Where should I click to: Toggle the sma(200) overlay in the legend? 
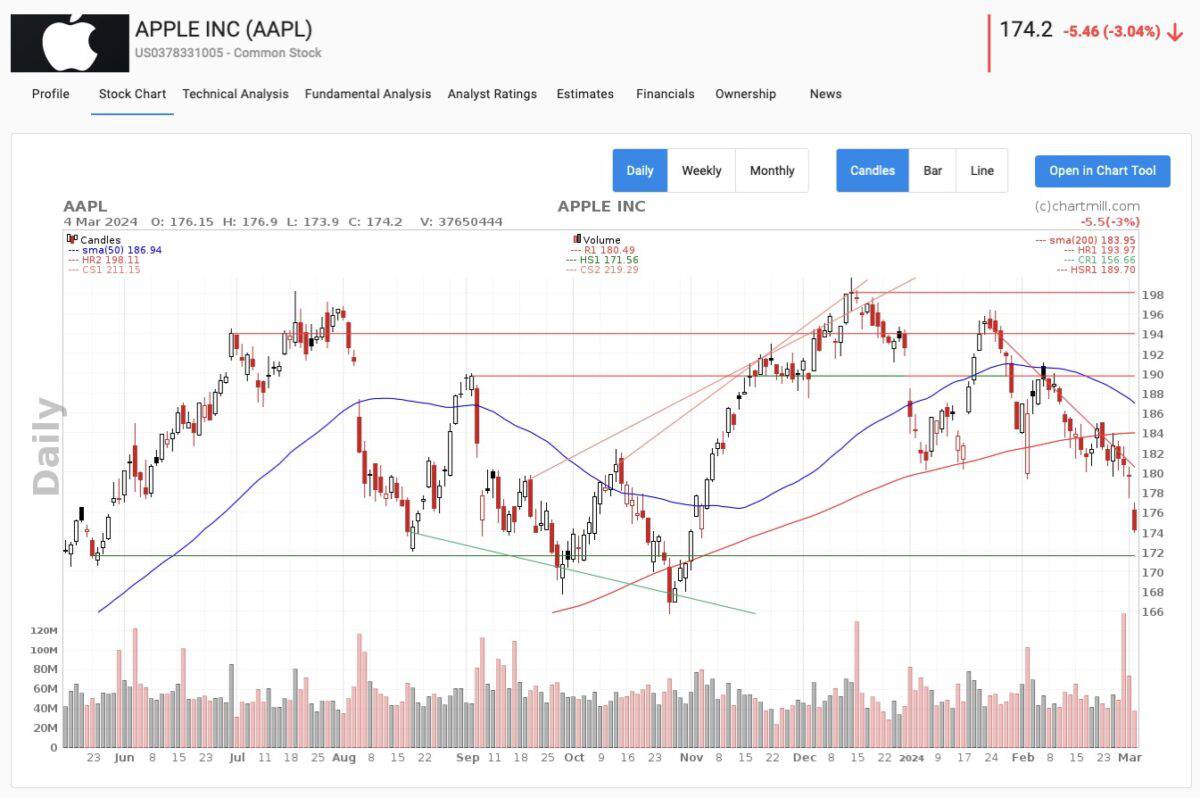coord(1092,240)
